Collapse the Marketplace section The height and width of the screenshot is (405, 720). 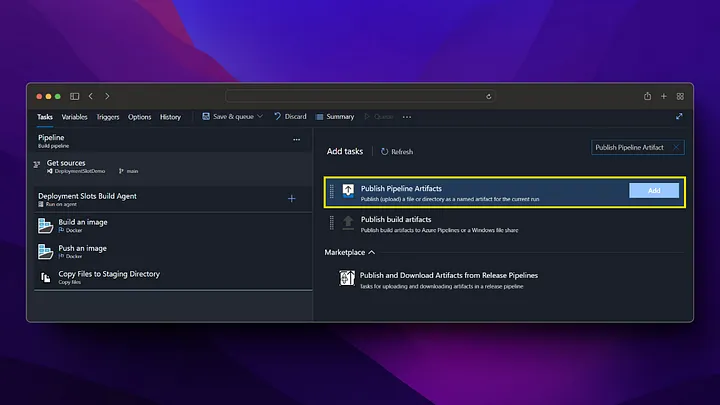(x=350, y=252)
